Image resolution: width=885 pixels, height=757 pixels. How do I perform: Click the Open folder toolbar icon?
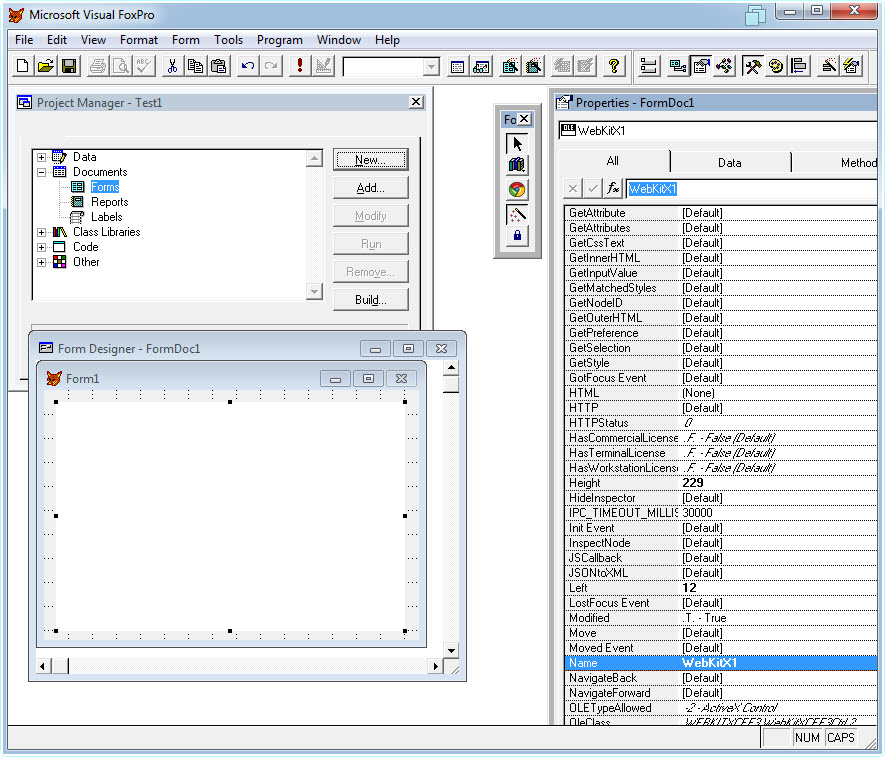(x=46, y=67)
